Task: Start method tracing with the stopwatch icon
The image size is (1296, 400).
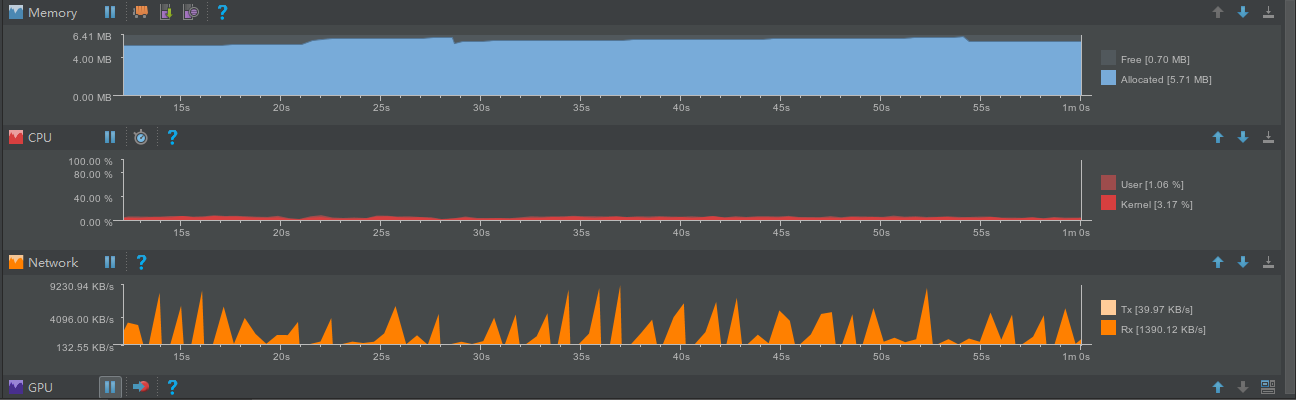Action: pyautogui.click(x=141, y=137)
